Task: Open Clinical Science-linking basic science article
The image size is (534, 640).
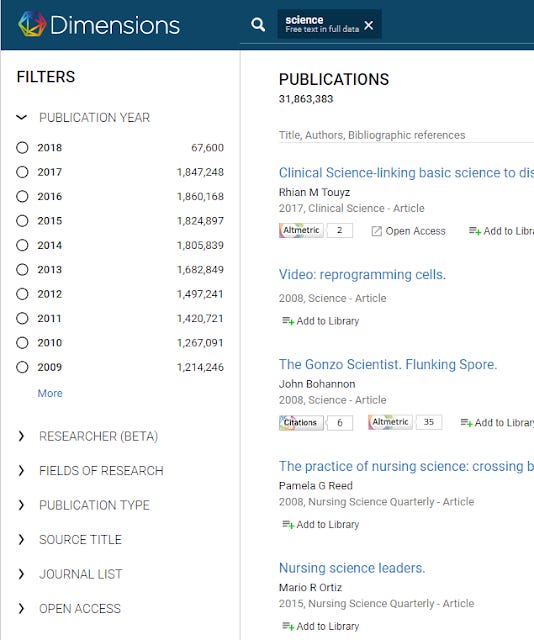Action: coord(406,173)
